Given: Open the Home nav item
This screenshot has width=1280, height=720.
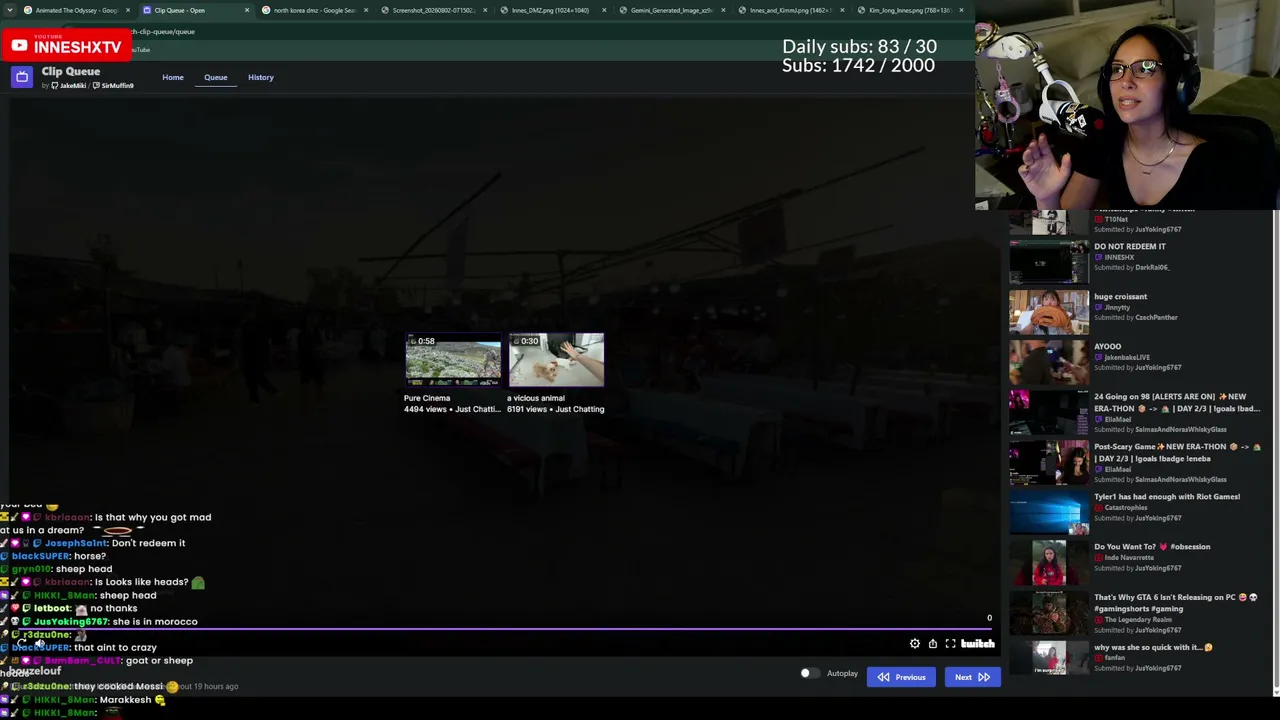Looking at the screenshot, I should click(x=173, y=77).
